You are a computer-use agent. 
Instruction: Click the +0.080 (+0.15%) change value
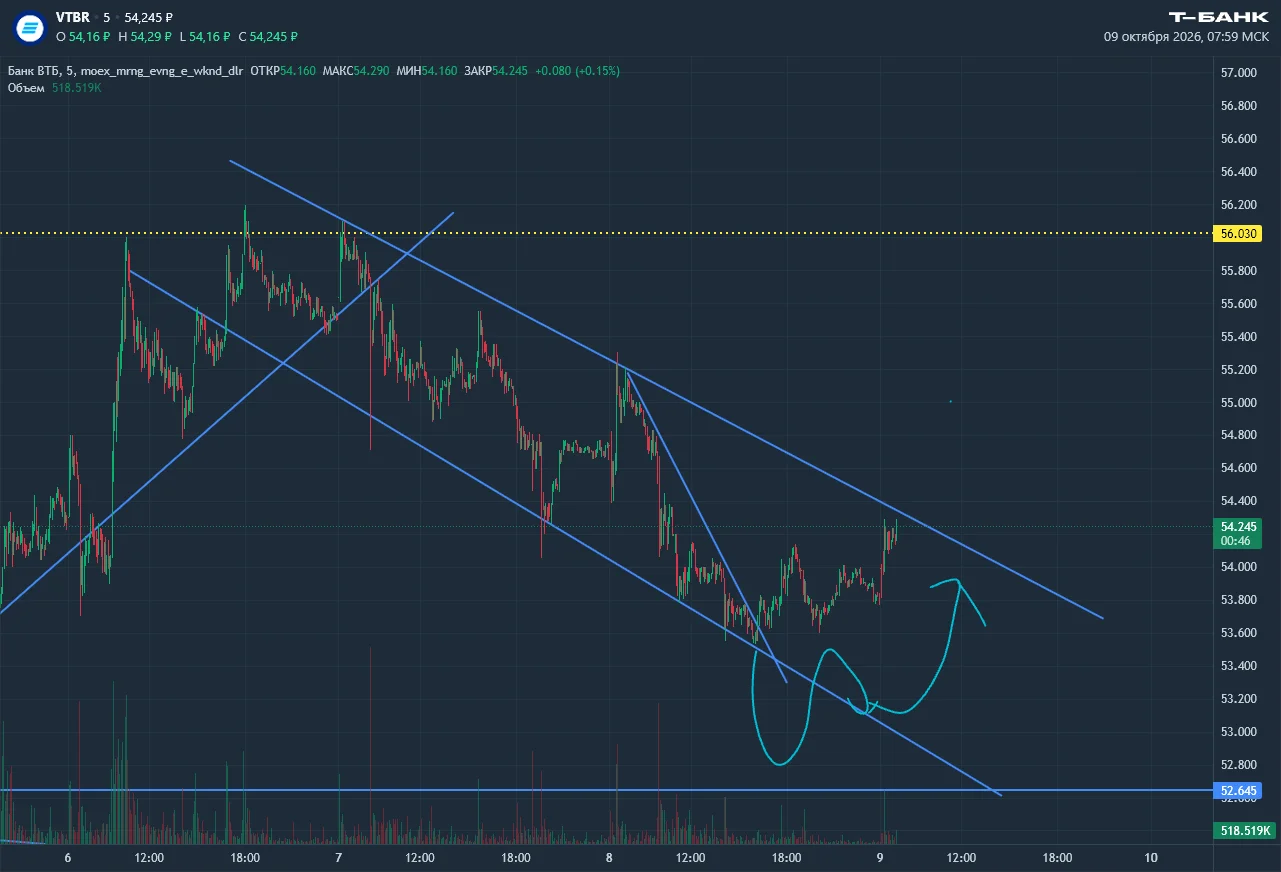tap(578, 71)
